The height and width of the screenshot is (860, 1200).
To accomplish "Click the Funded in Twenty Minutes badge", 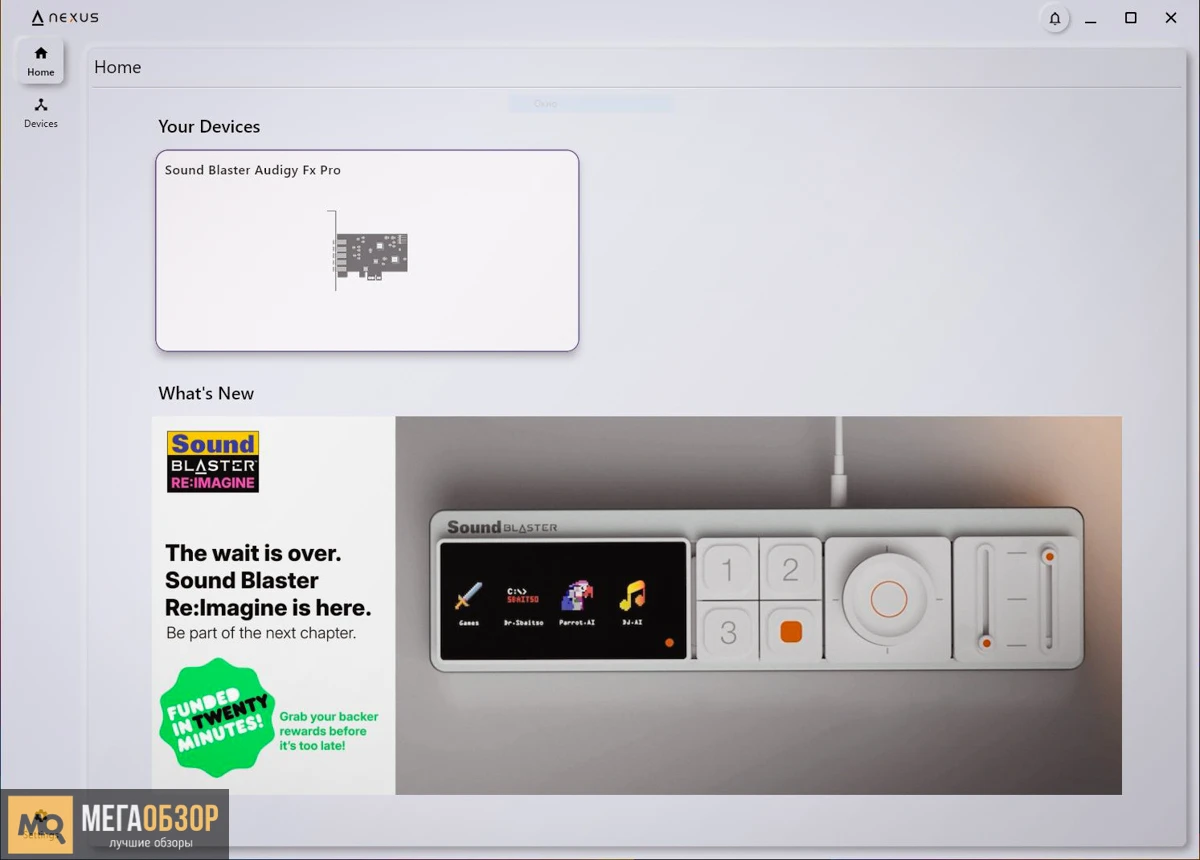I will 216,716.
